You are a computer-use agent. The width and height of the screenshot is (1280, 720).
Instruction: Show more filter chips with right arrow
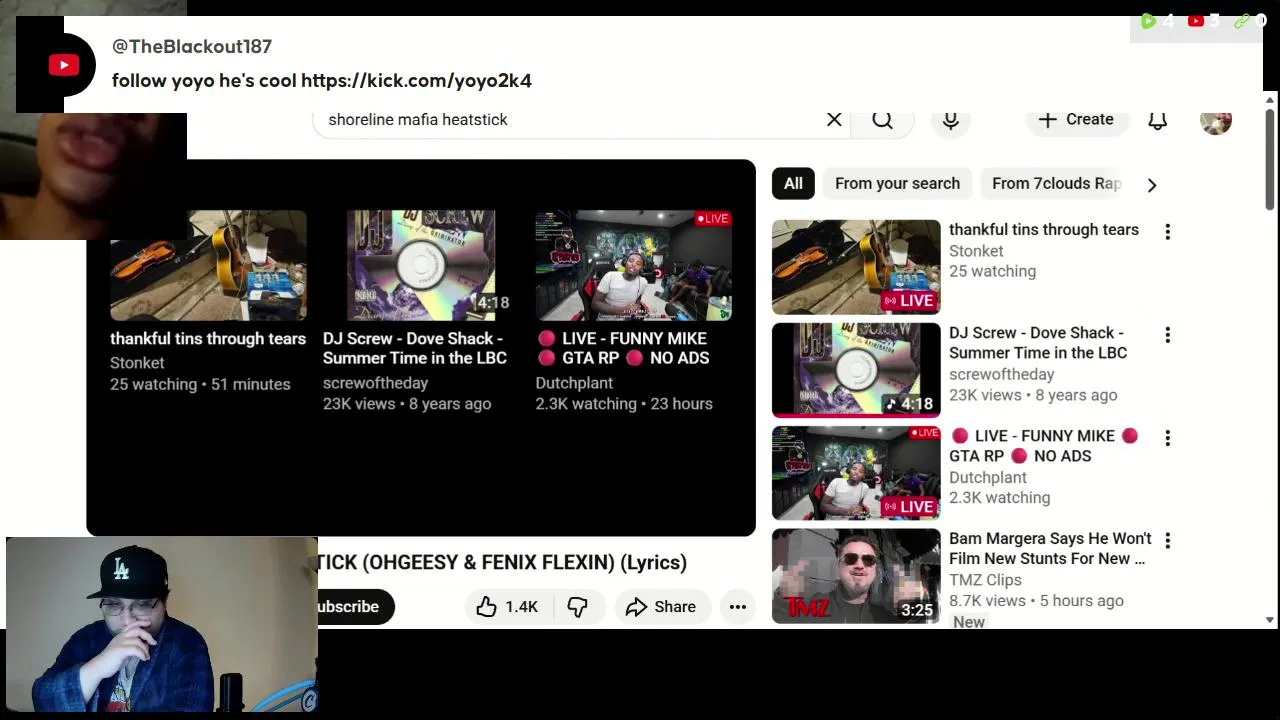click(1152, 184)
